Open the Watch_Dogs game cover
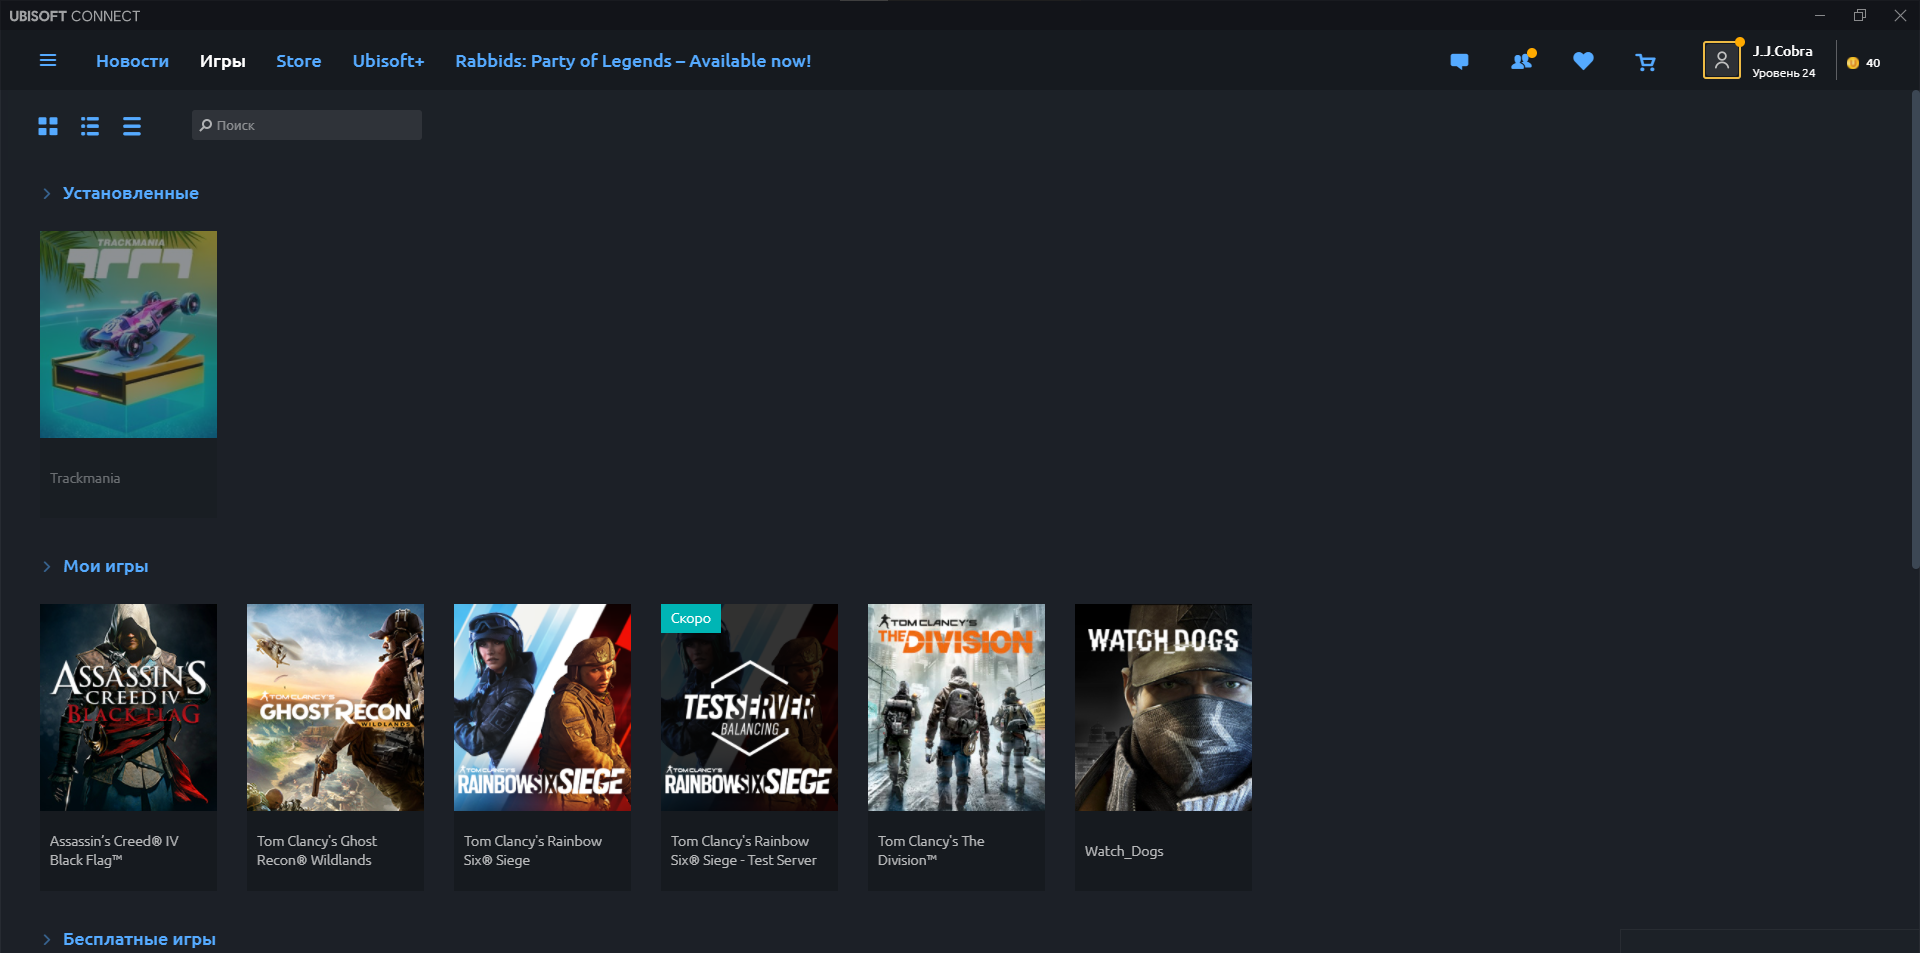 (x=1163, y=707)
